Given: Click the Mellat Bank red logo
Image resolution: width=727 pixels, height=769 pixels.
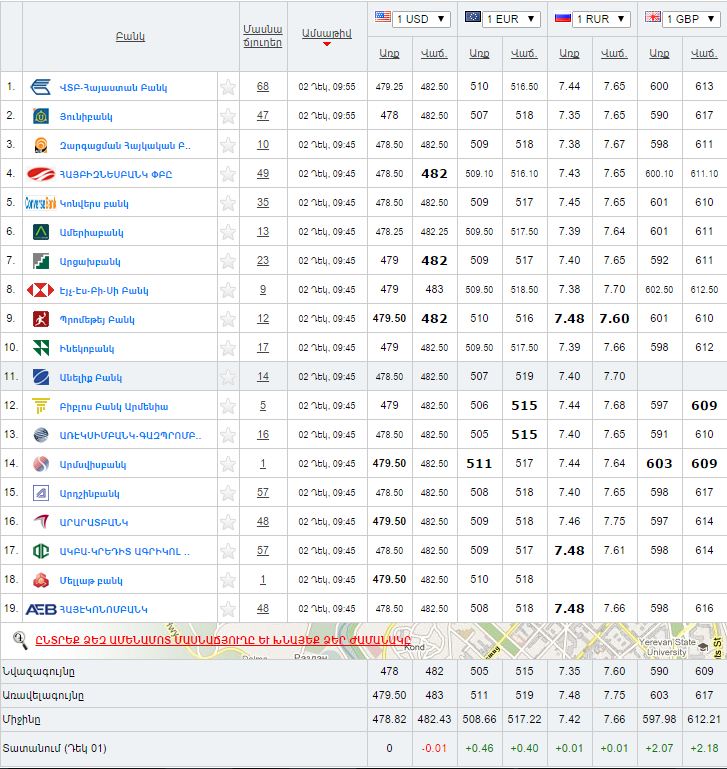Looking at the screenshot, I should pyautogui.click(x=41, y=580).
